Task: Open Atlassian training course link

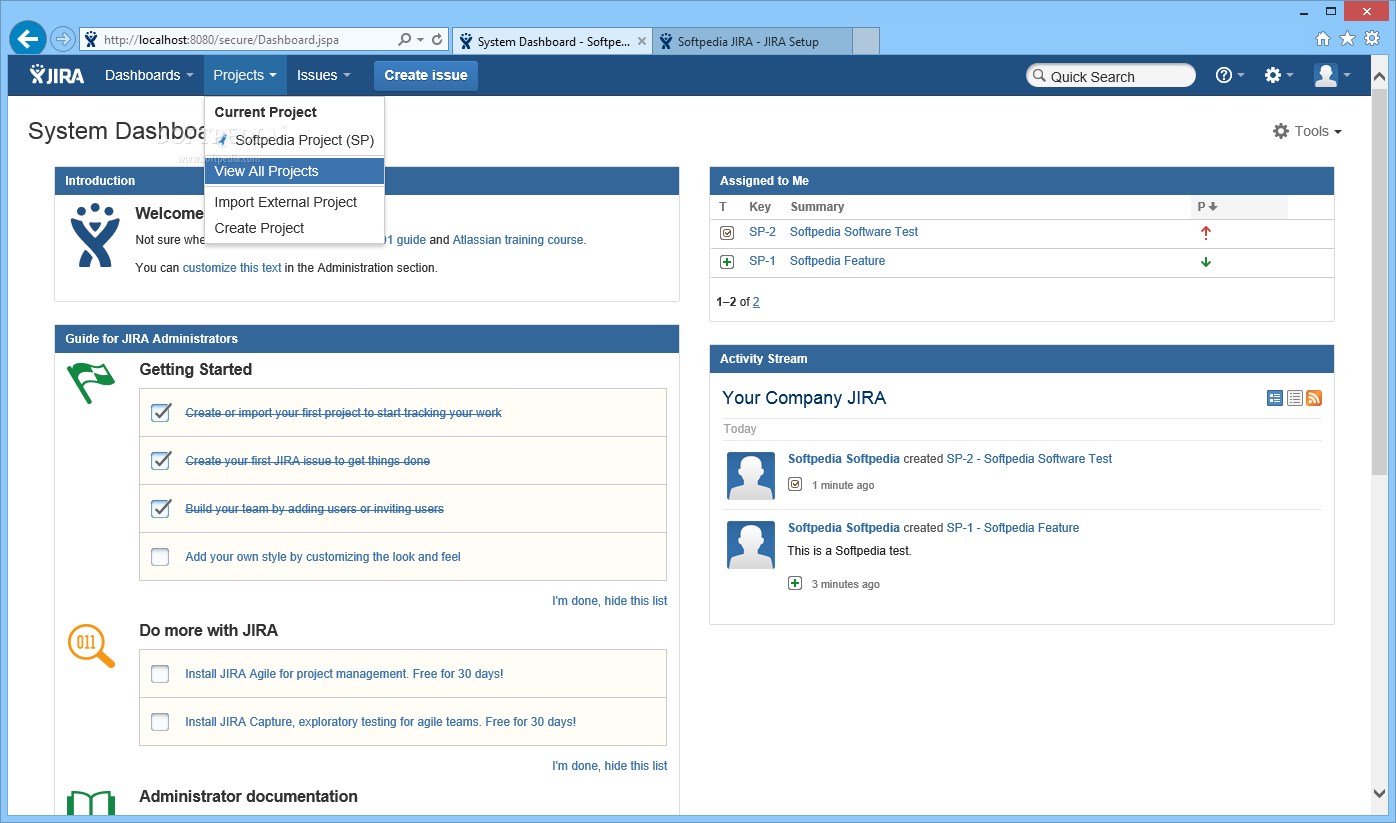Action: tap(518, 240)
